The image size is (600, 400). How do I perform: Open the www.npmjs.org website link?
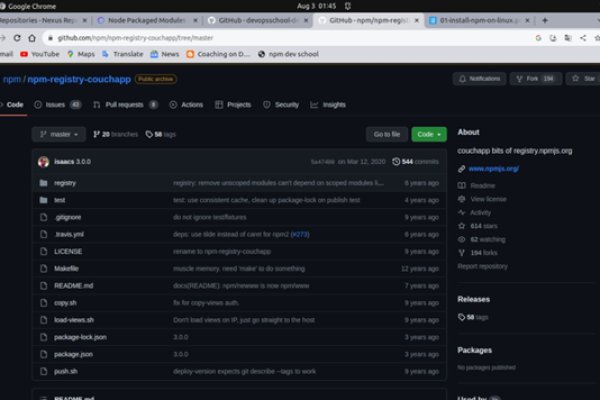pyautogui.click(x=494, y=168)
